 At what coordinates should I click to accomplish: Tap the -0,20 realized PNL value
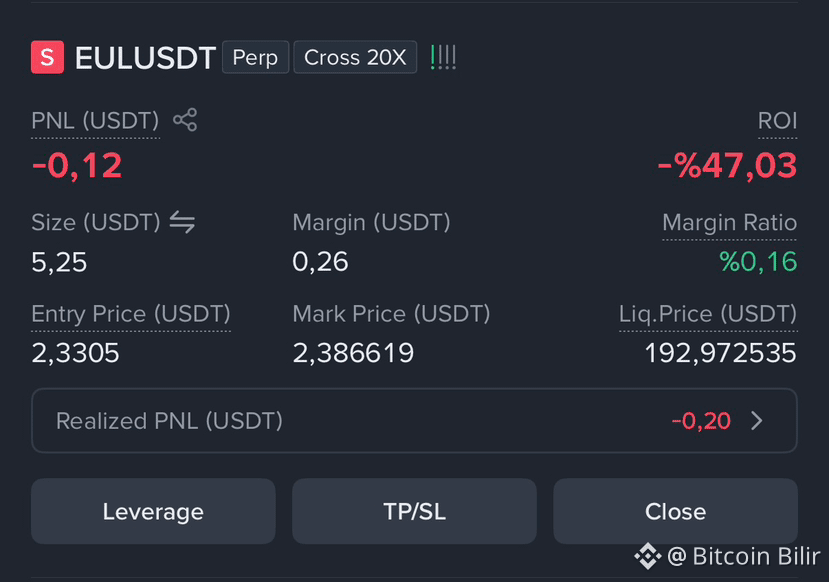pos(701,421)
